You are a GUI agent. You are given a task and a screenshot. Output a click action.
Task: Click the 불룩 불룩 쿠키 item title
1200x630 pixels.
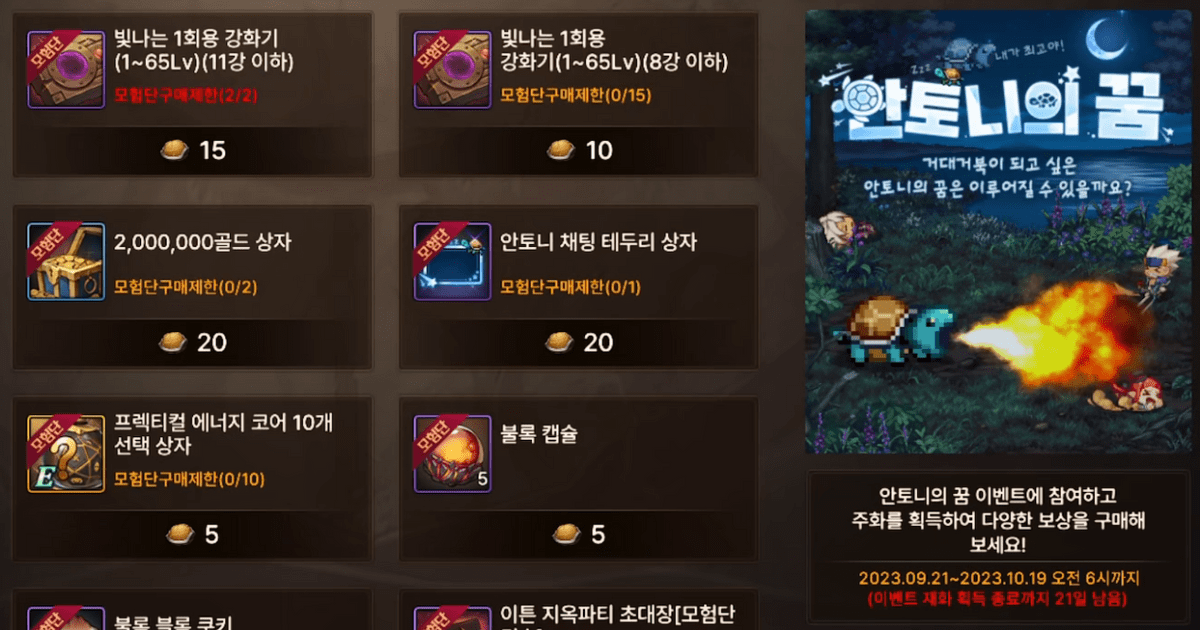pos(173,622)
